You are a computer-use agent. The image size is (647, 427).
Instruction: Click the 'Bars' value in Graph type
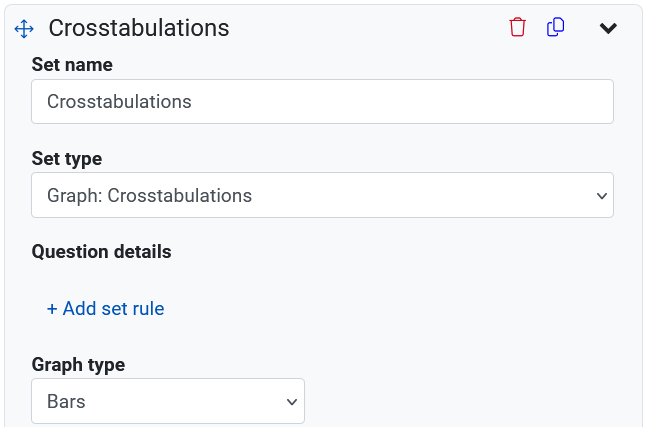click(66, 401)
